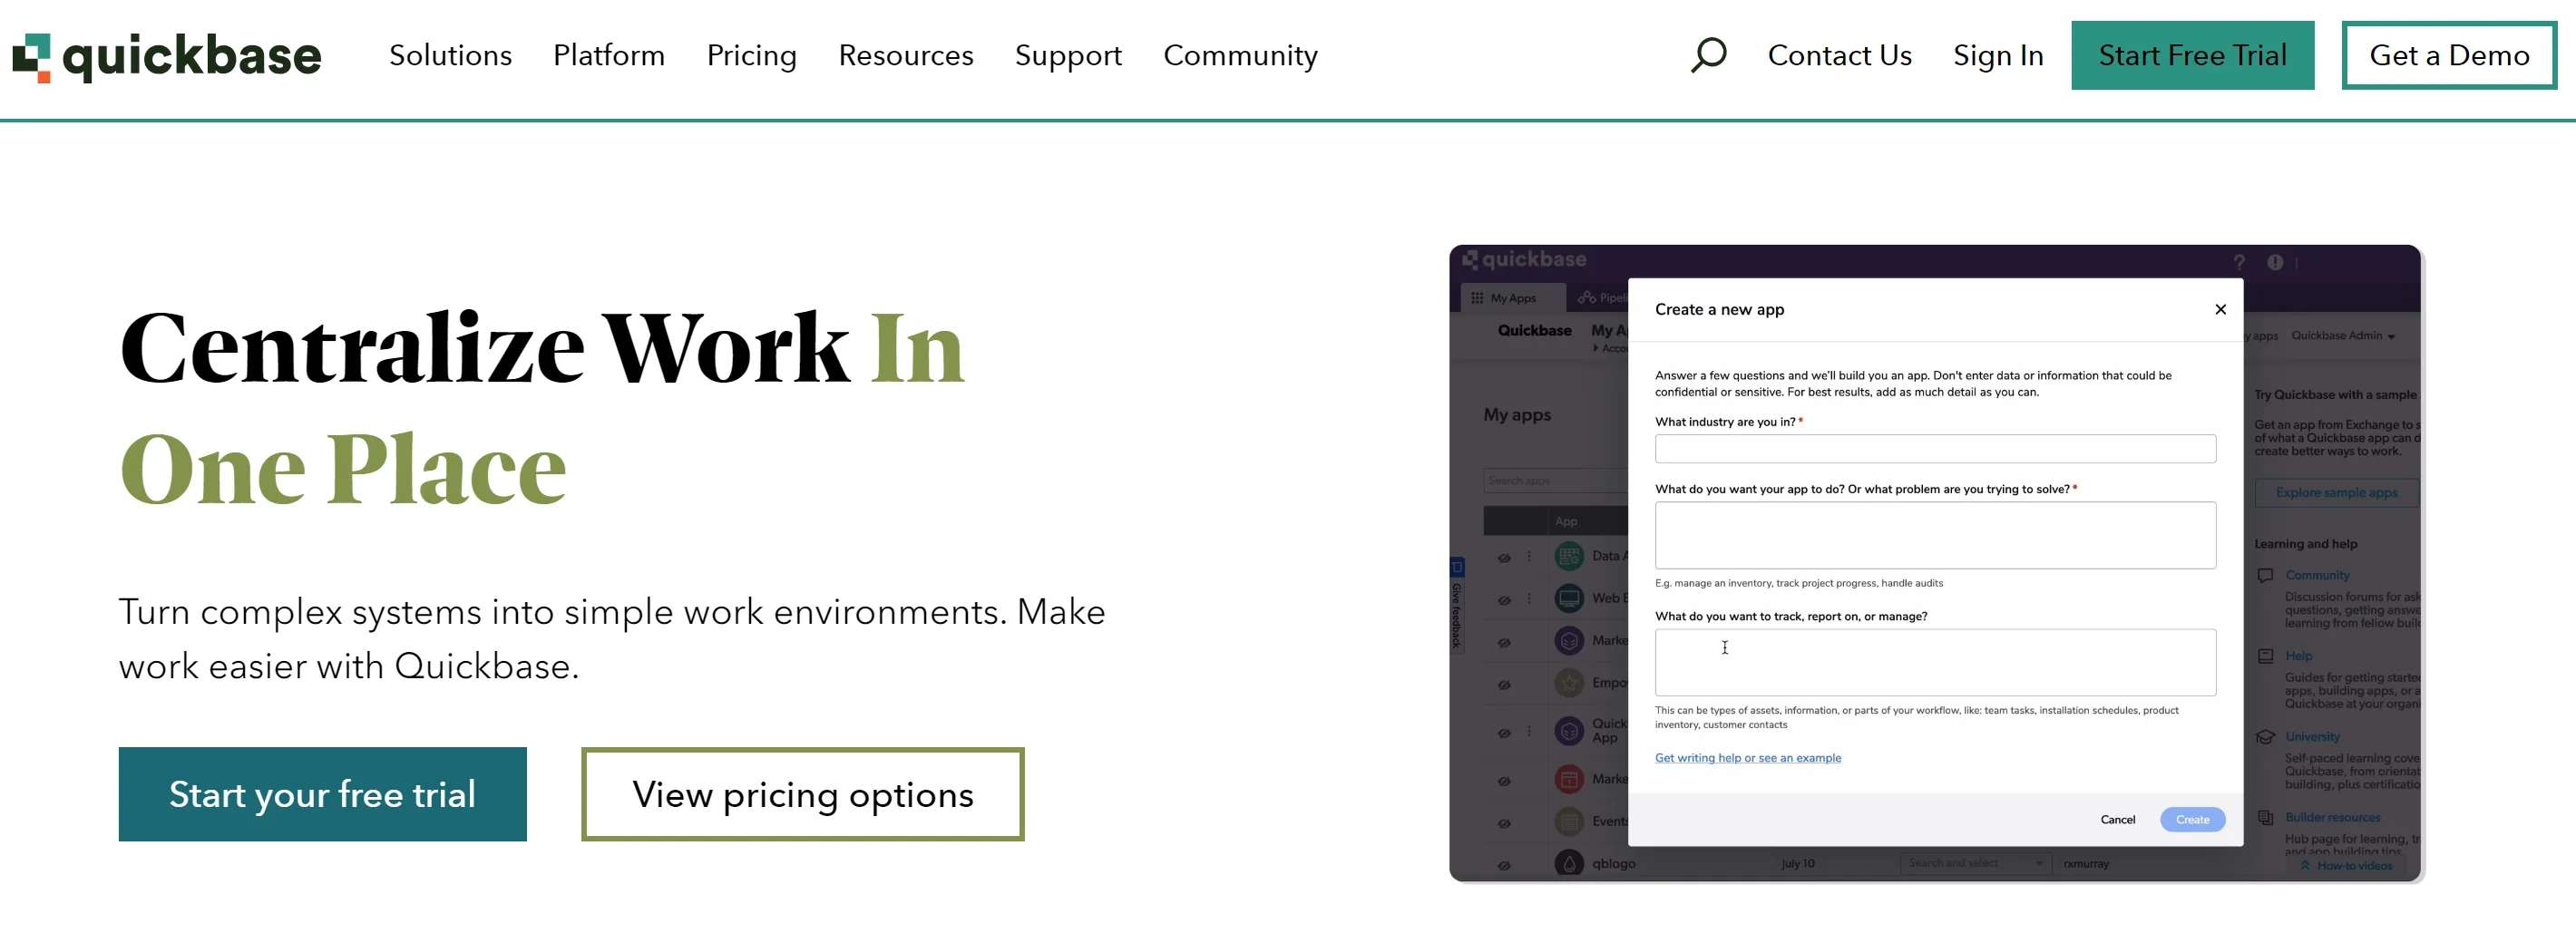Viewport: 2576px width, 943px height.
Task: Open the three-dot menu on the Web app row
Action: click(x=1528, y=599)
